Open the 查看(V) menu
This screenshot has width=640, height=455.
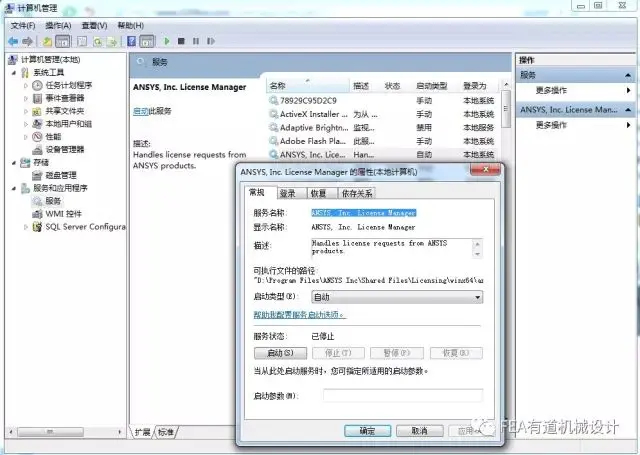point(94,26)
